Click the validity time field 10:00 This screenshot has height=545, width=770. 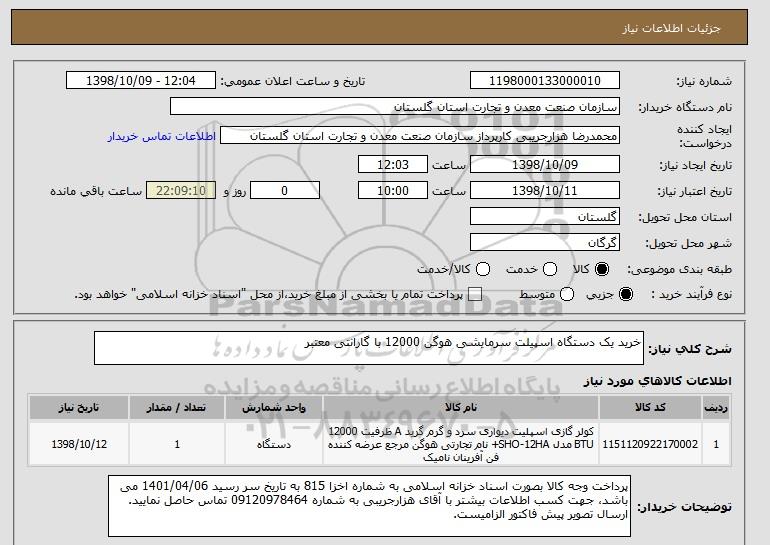[393, 191]
